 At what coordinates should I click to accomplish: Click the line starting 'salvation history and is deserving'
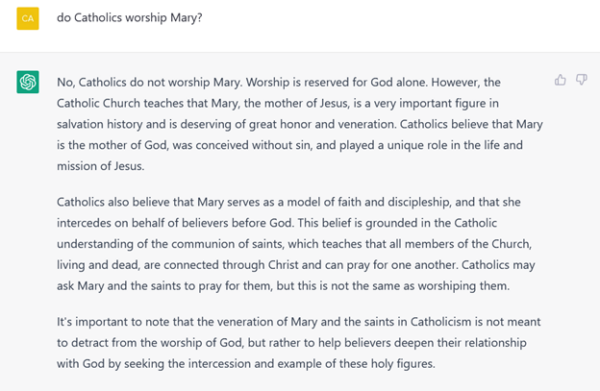coord(300,124)
